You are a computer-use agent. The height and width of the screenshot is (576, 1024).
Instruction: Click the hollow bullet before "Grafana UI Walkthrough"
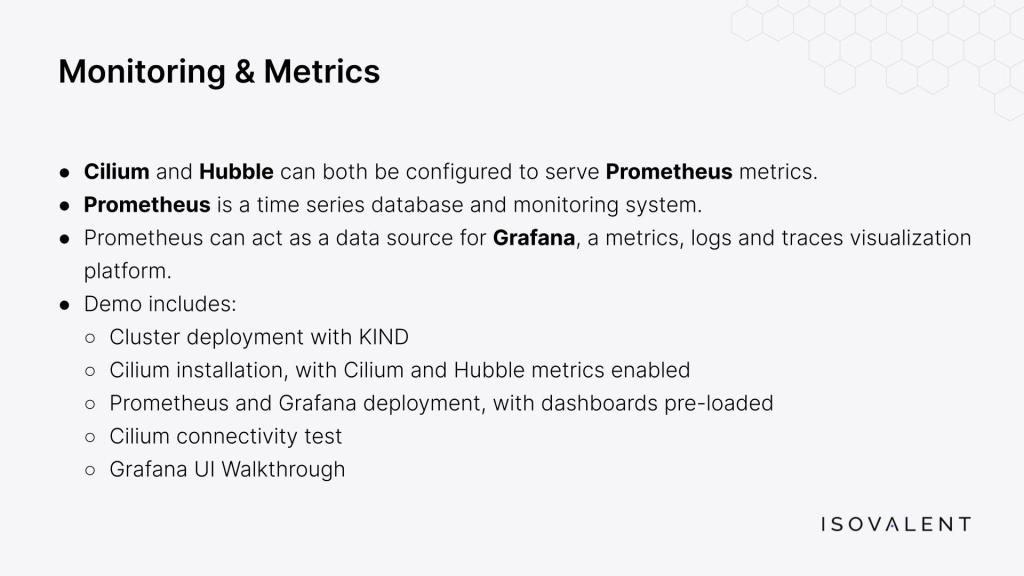tap(91, 469)
